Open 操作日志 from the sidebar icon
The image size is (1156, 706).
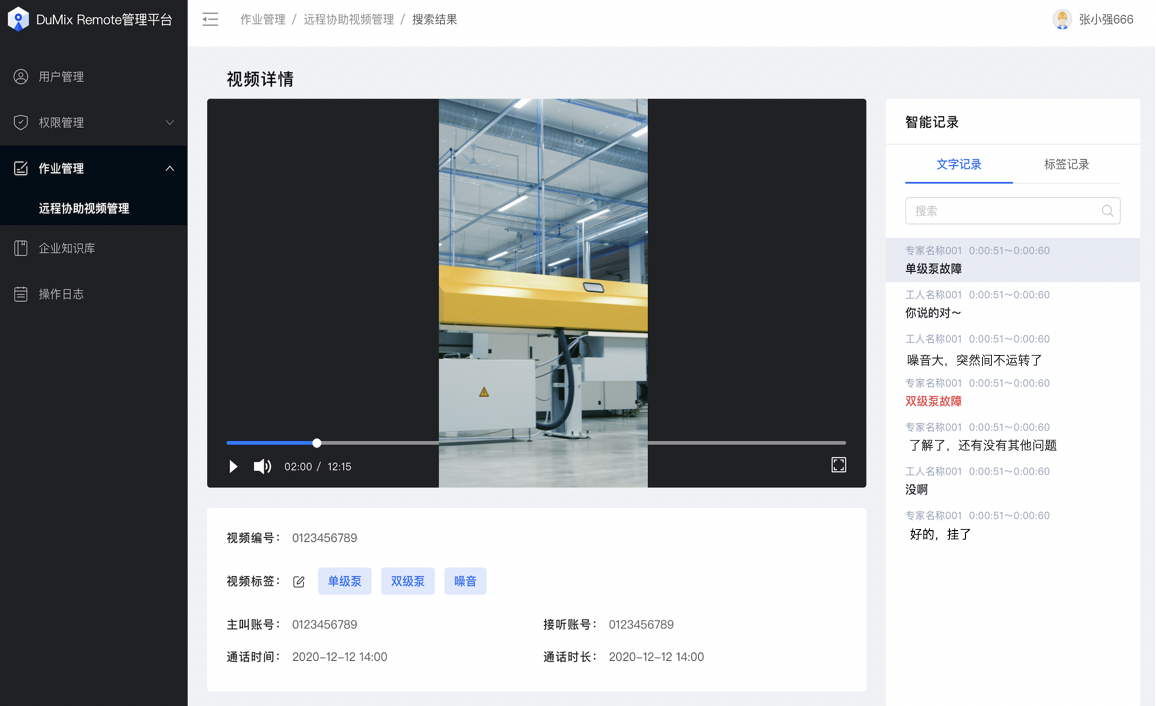pos(20,293)
